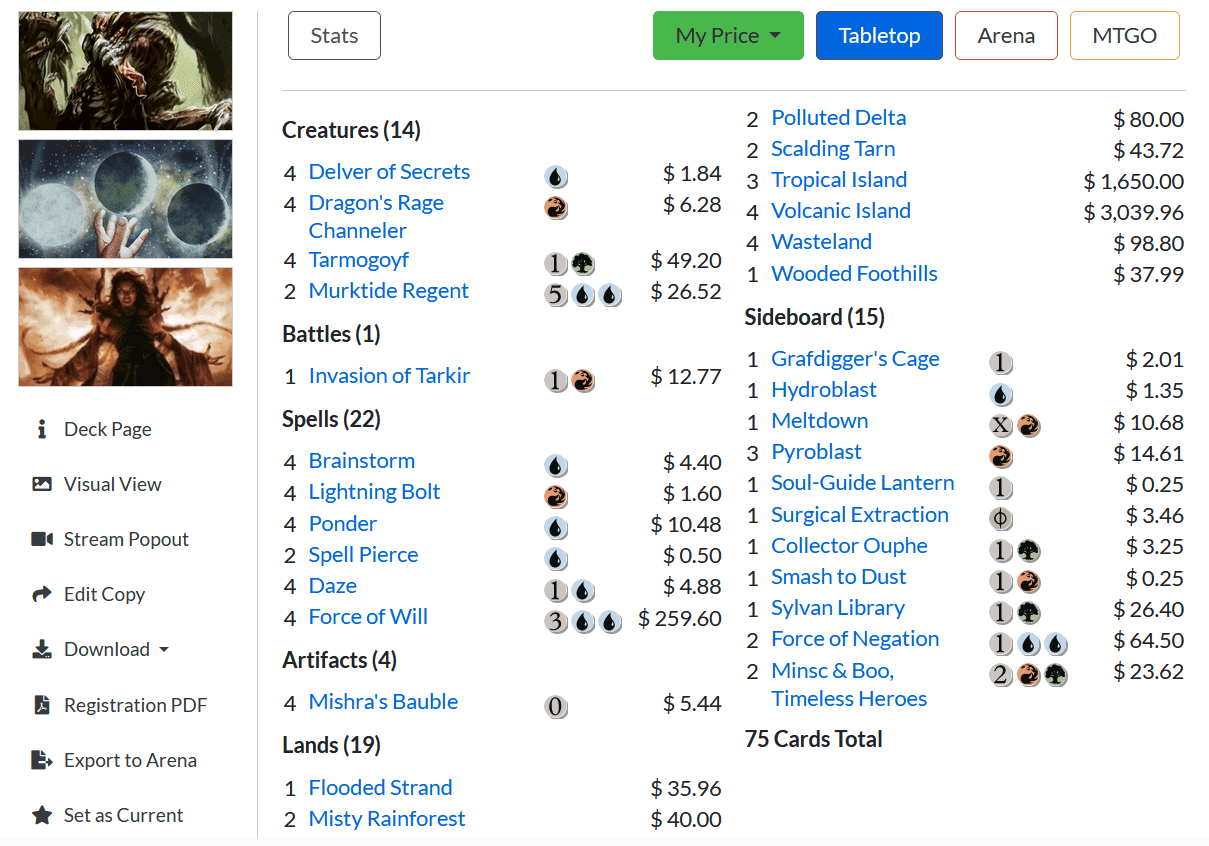Click the 75 Cards Total text
The height and width of the screenshot is (846, 1209).
click(x=814, y=740)
